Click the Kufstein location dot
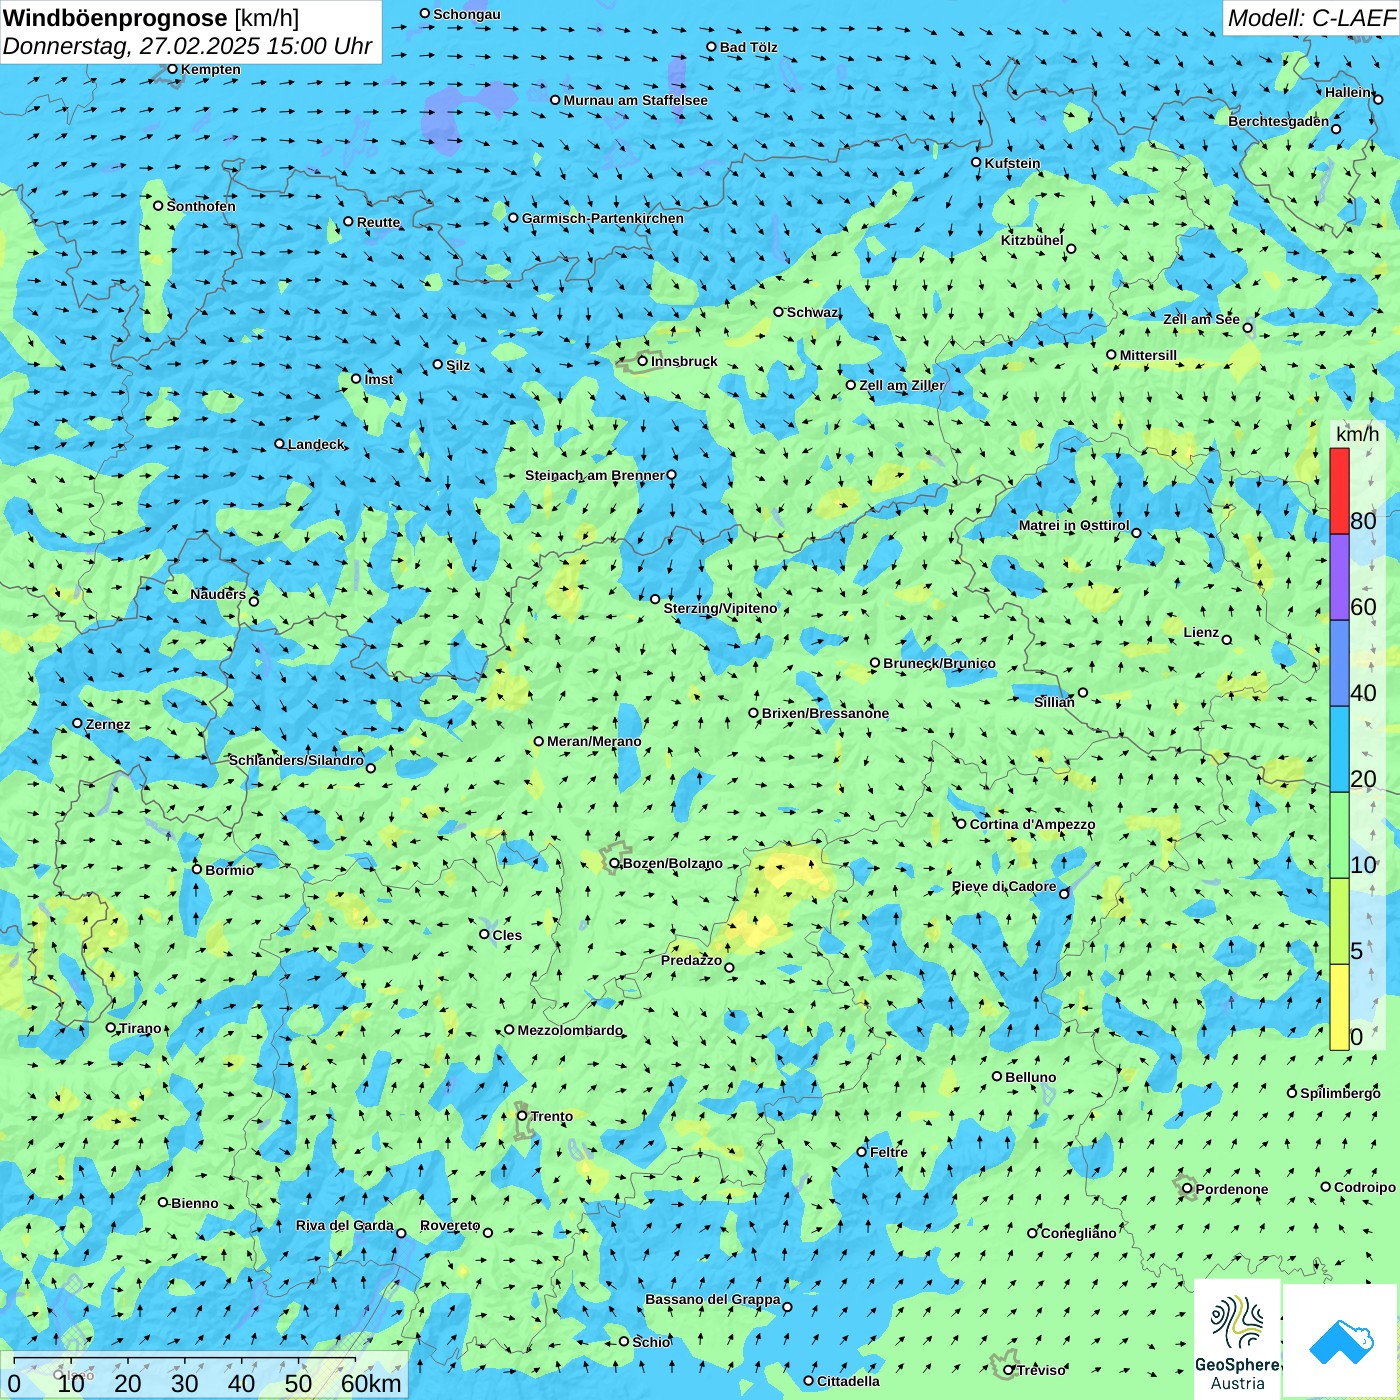The height and width of the screenshot is (1400, 1400). 977,162
